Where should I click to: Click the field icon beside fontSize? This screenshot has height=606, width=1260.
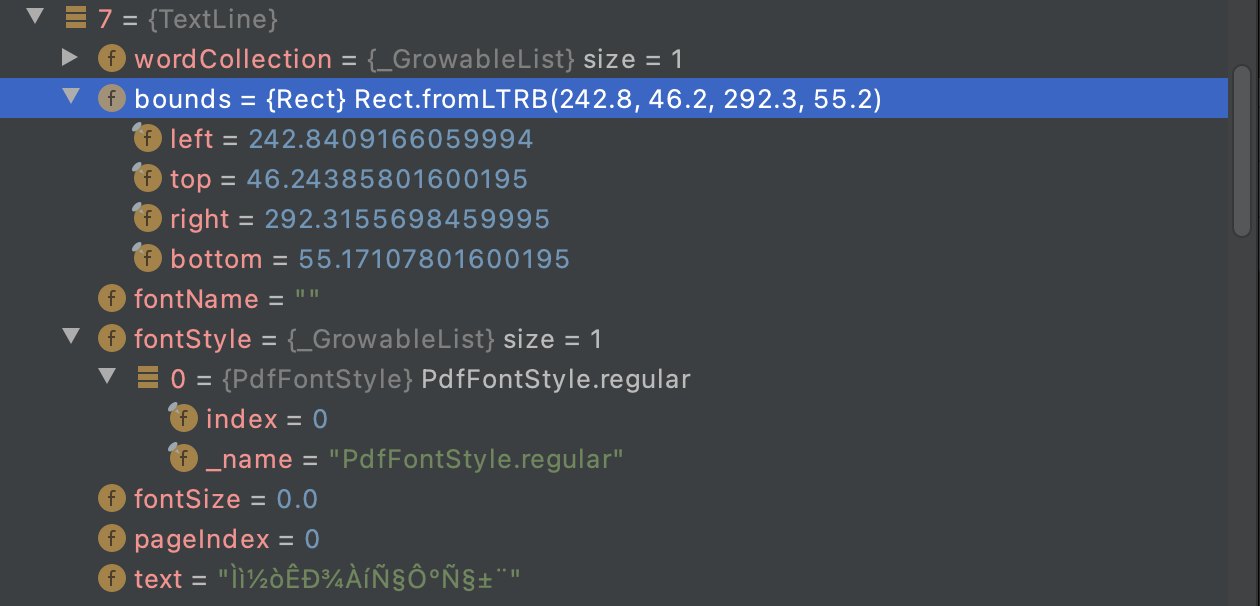coord(111,498)
